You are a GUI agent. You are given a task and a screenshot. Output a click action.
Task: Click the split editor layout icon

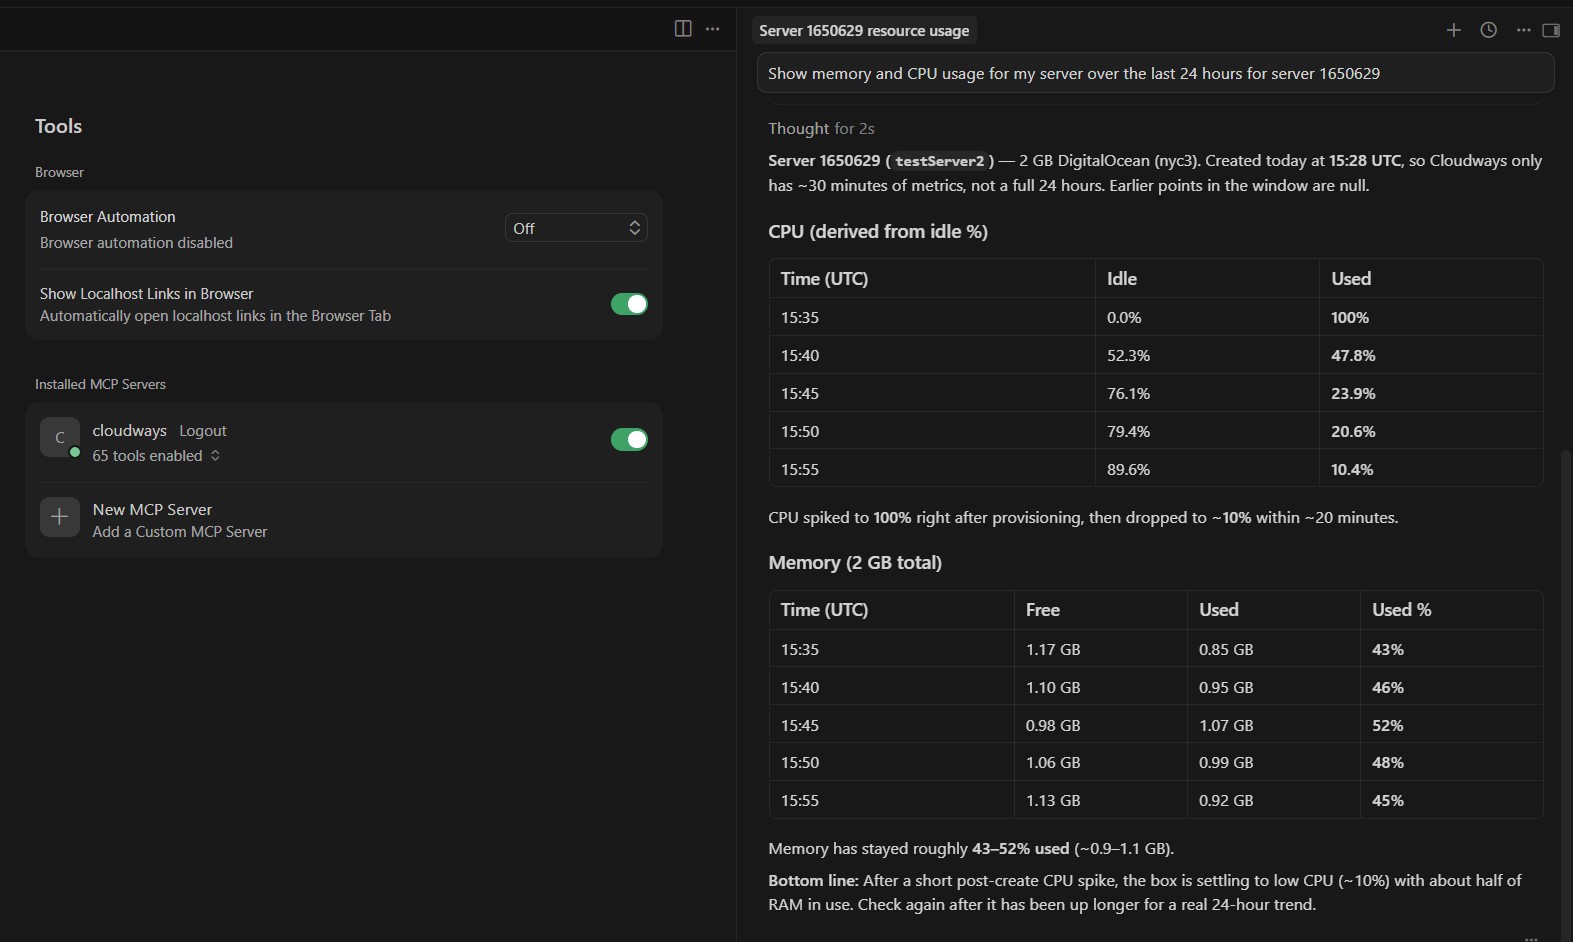[x=683, y=29]
